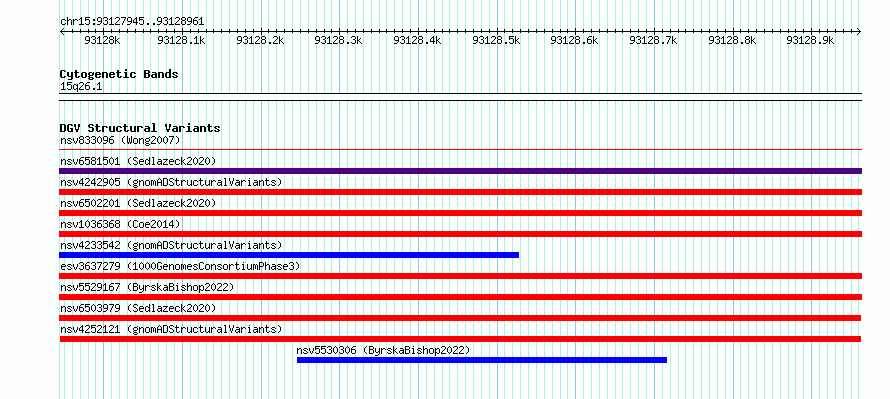
Task: Click the 93128.5k ruler tick label
Action: coord(496,40)
